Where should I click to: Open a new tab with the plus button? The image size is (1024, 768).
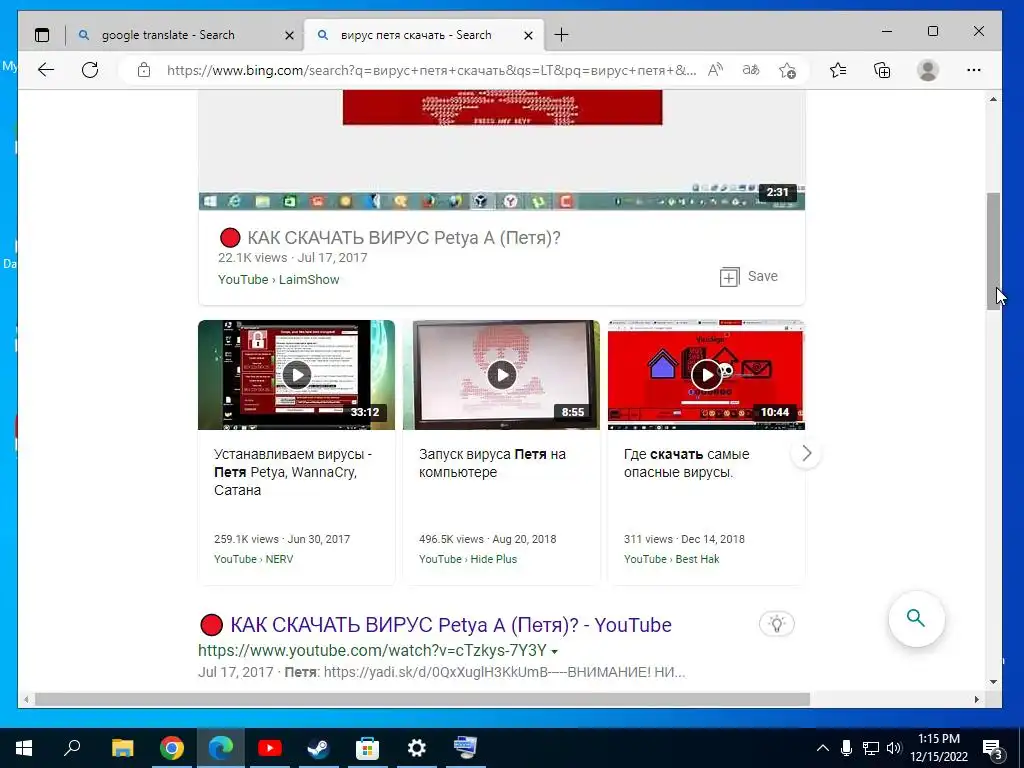click(x=562, y=35)
